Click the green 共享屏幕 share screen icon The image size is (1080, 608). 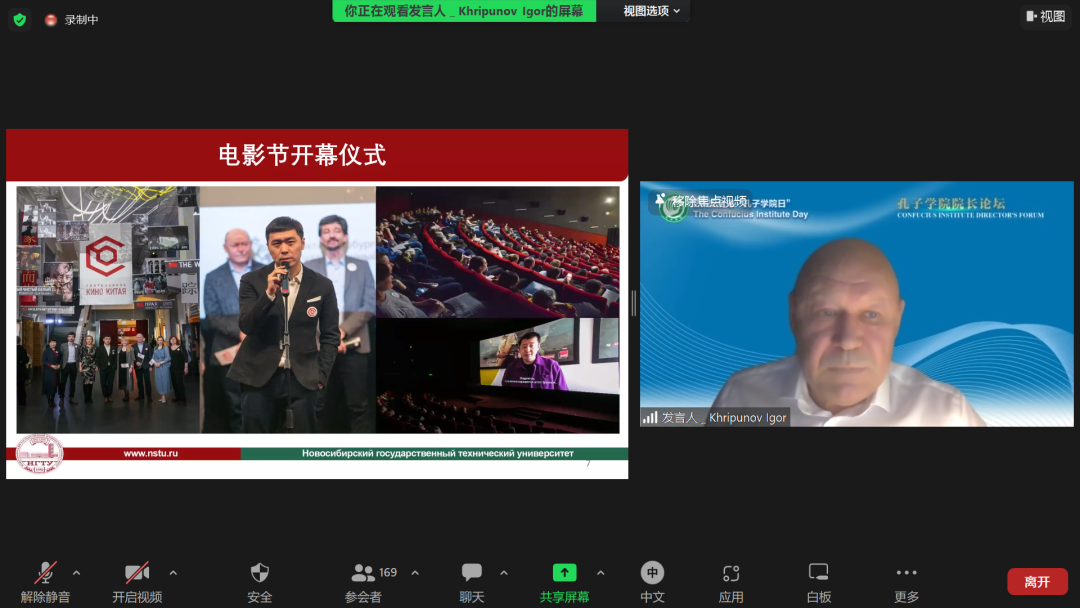(x=564, y=572)
